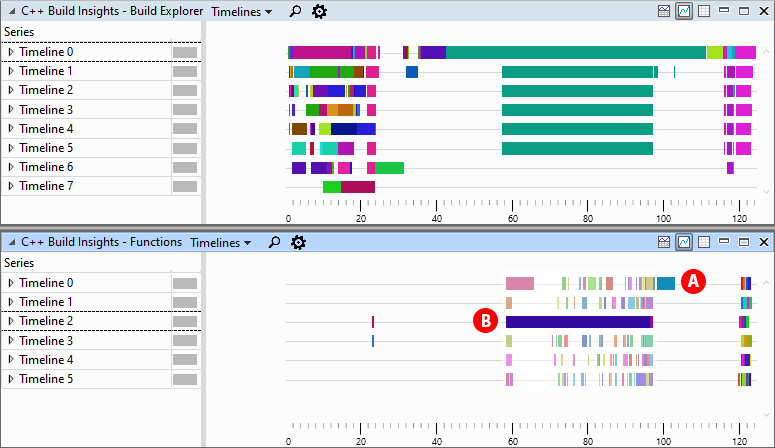Select Timeline 1 label in Functions panel

[46, 302]
